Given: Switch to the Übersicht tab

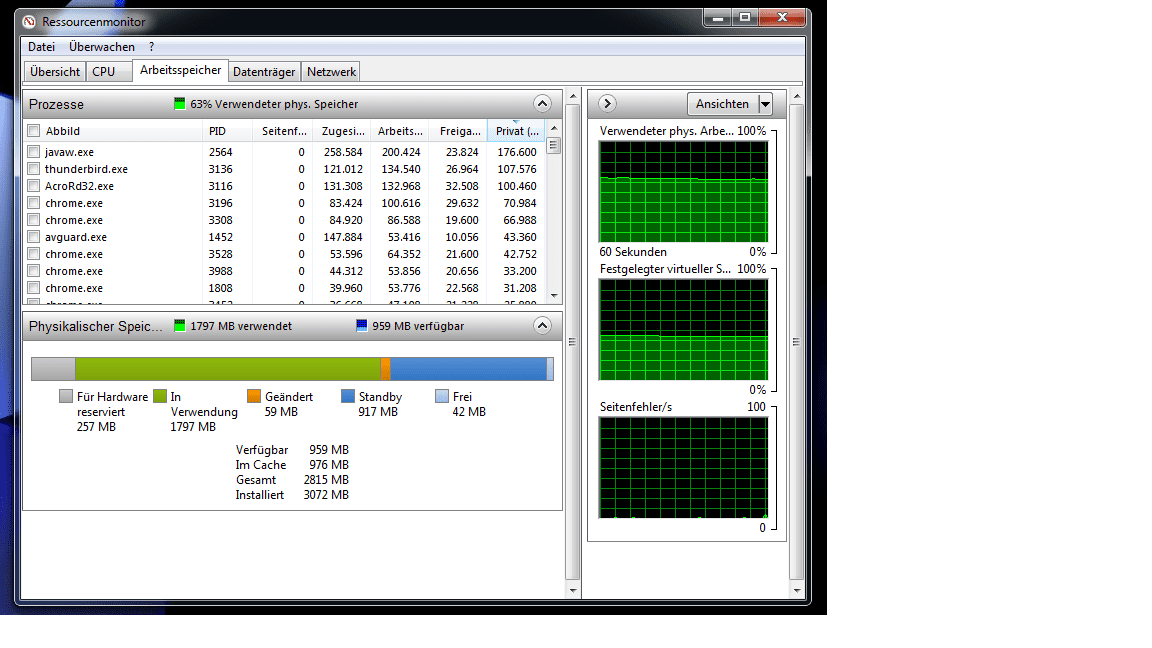Looking at the screenshot, I should point(55,71).
